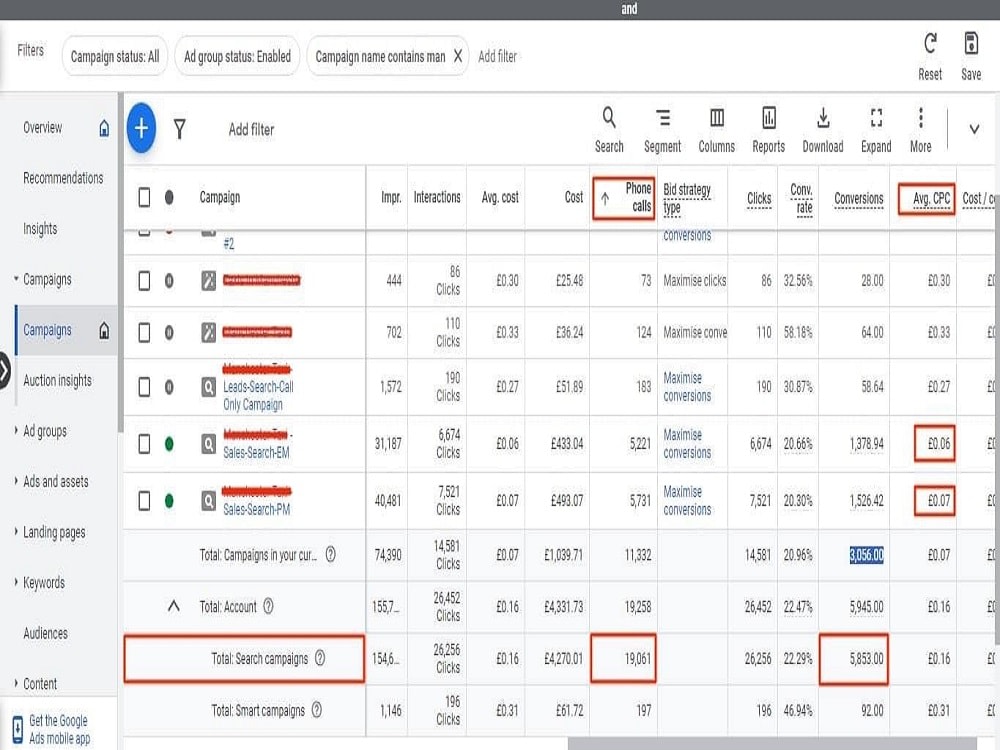
Task: Toggle status dot of Sales-Search-PM campaign
Action: 169,501
